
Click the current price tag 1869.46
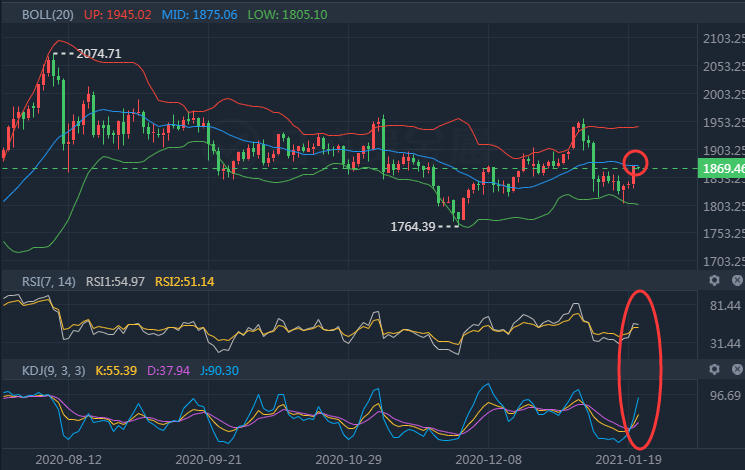click(721, 169)
